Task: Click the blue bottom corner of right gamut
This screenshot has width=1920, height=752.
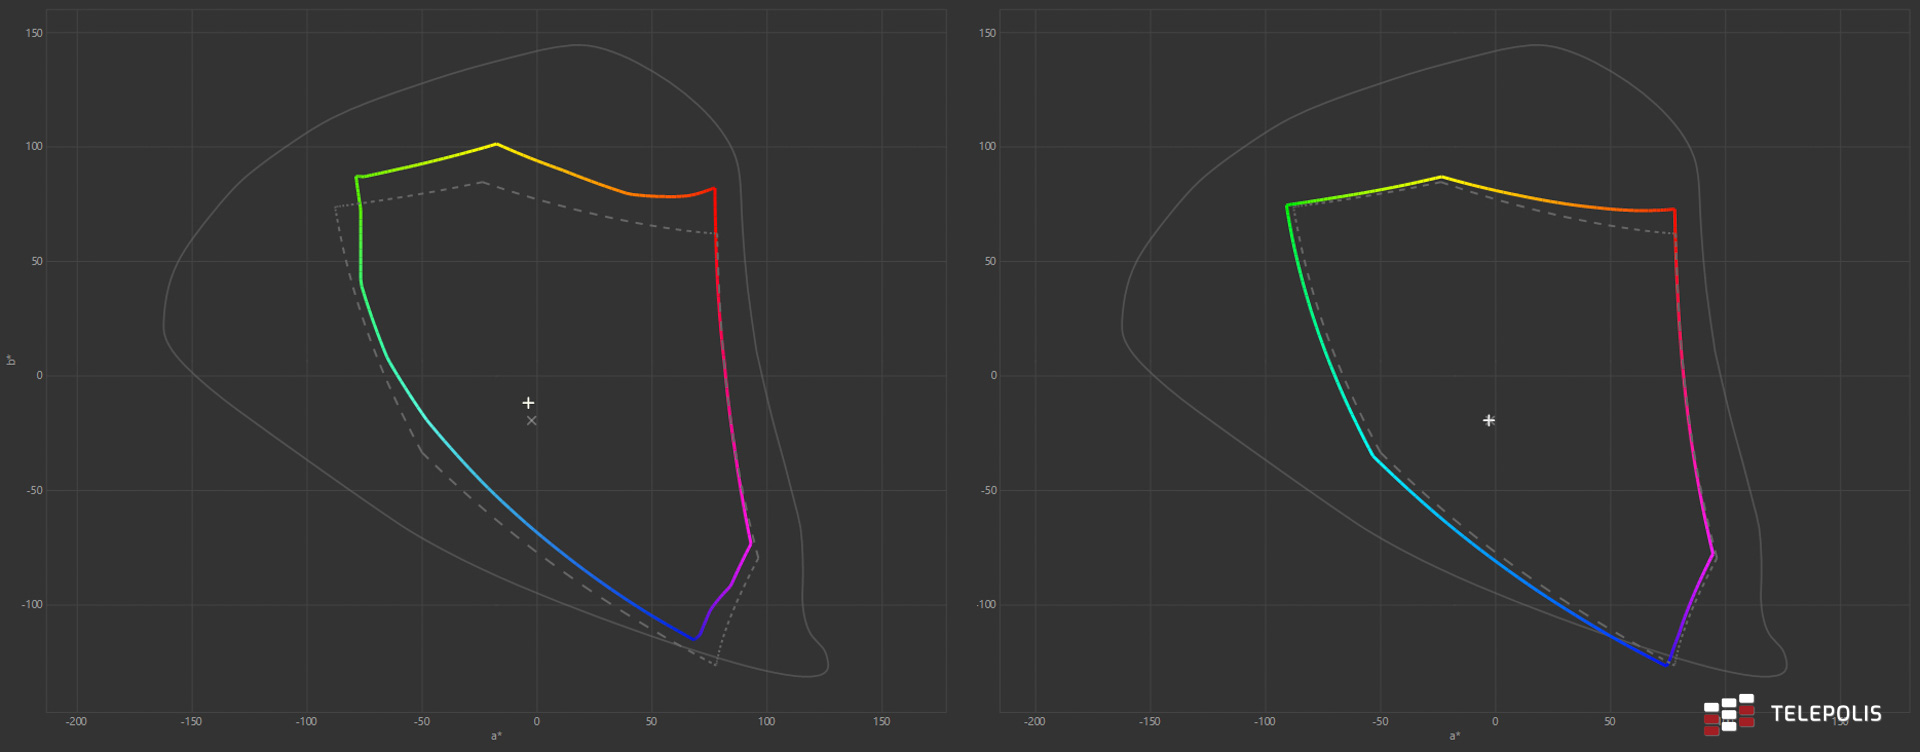Action: pos(1668,664)
